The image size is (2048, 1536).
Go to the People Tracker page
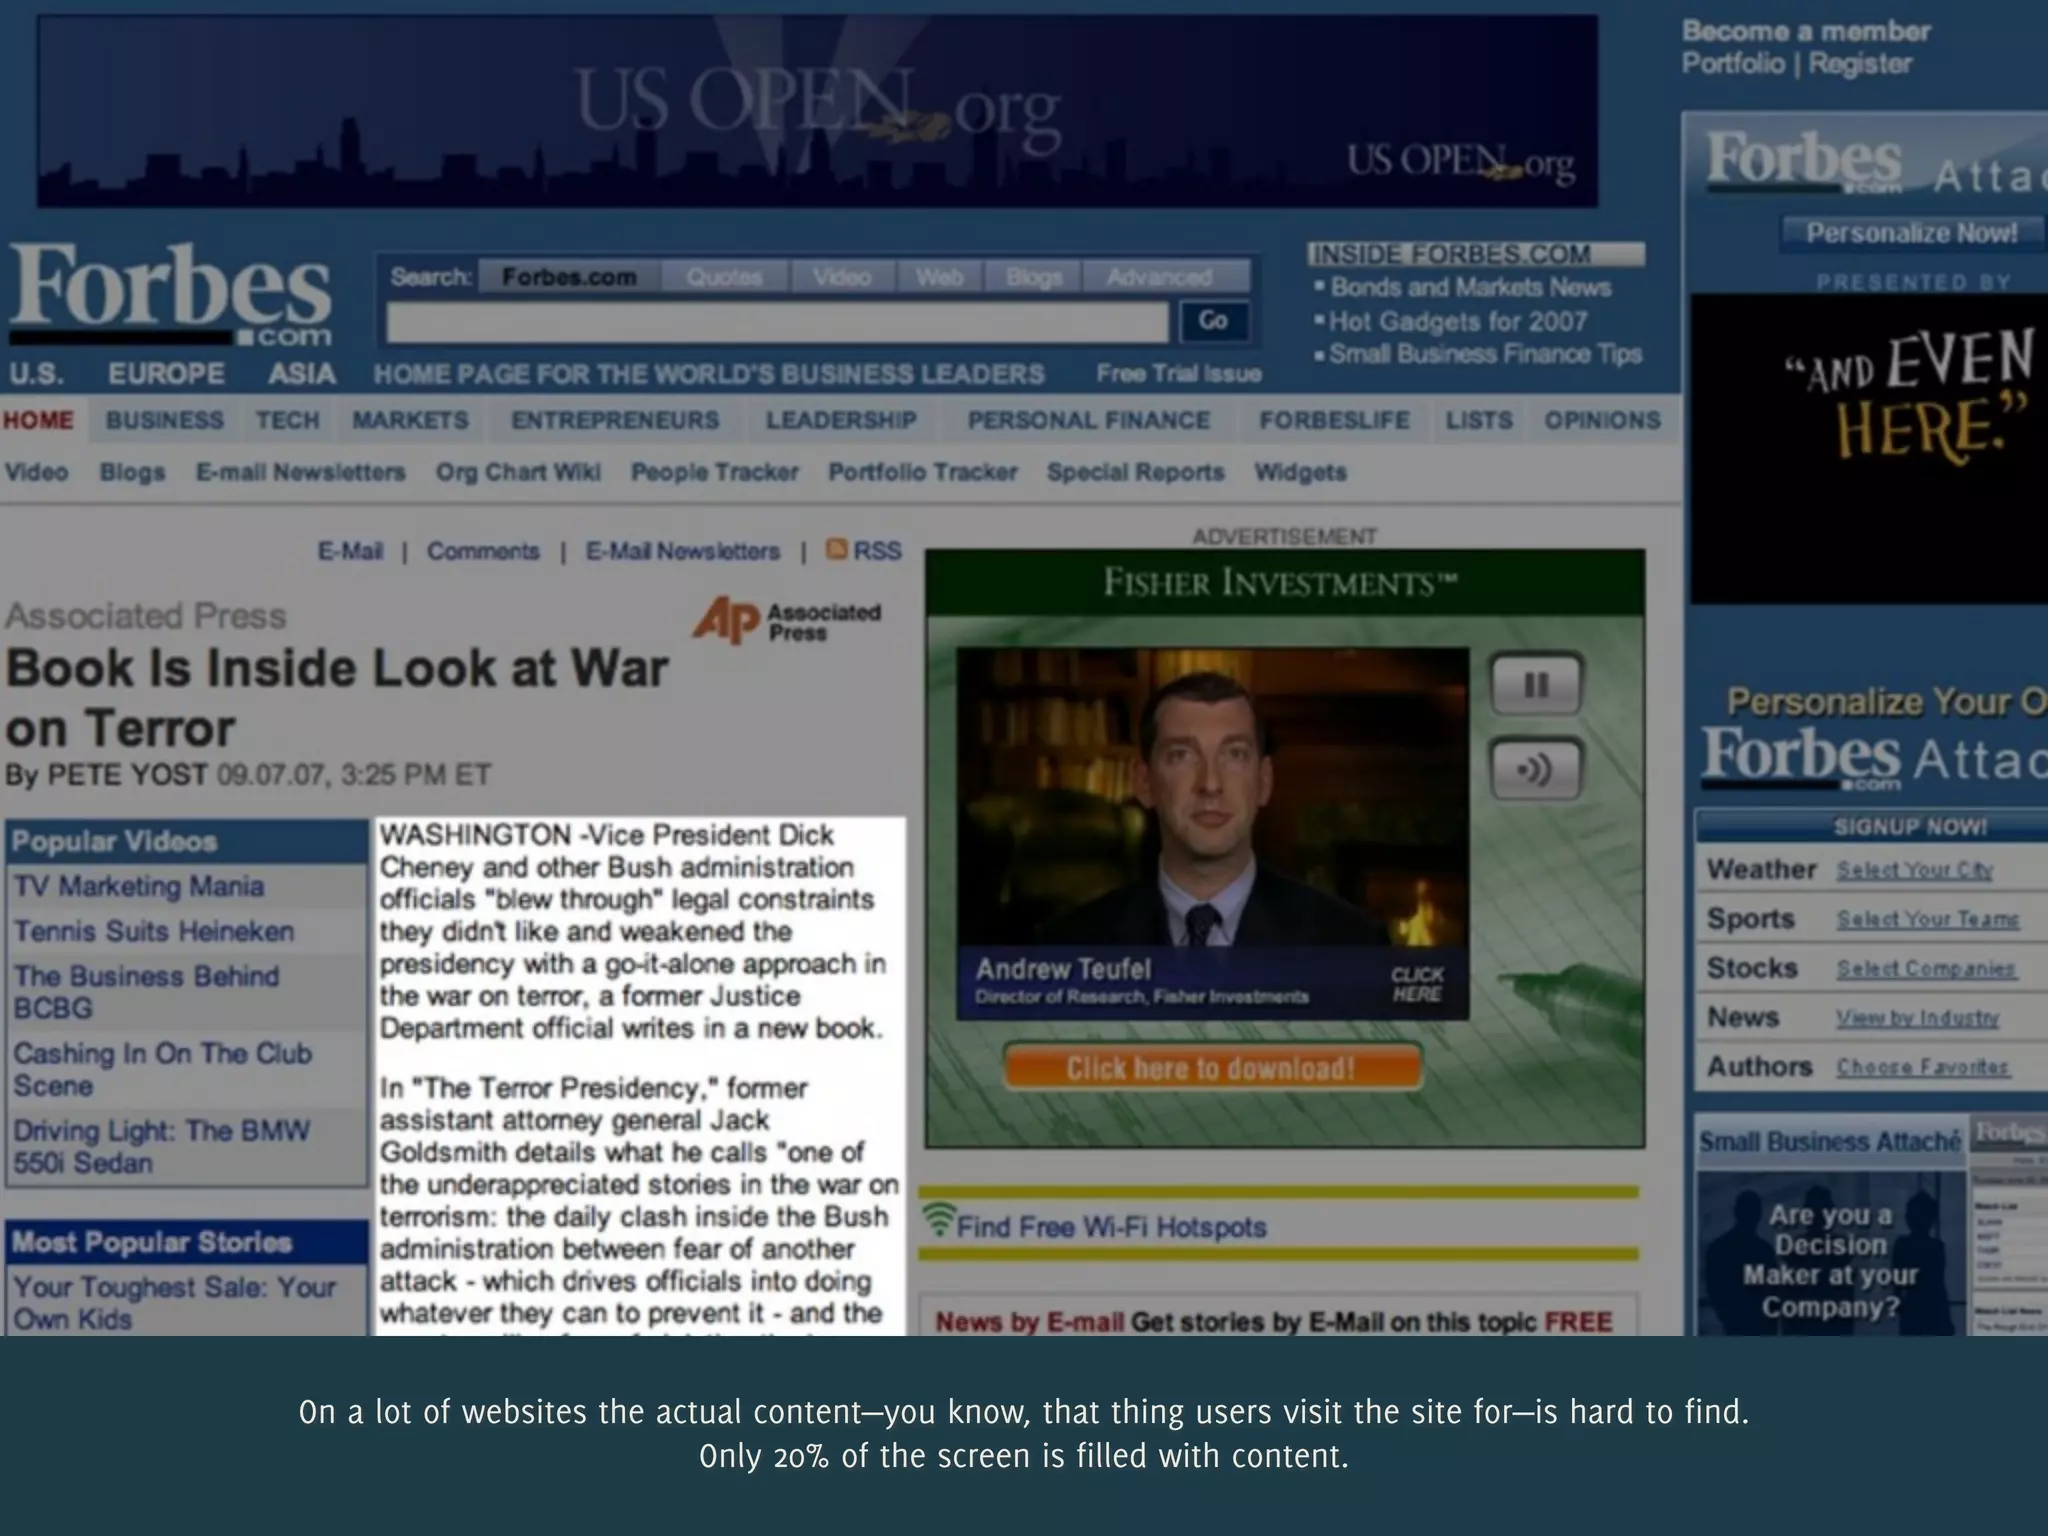tap(714, 472)
